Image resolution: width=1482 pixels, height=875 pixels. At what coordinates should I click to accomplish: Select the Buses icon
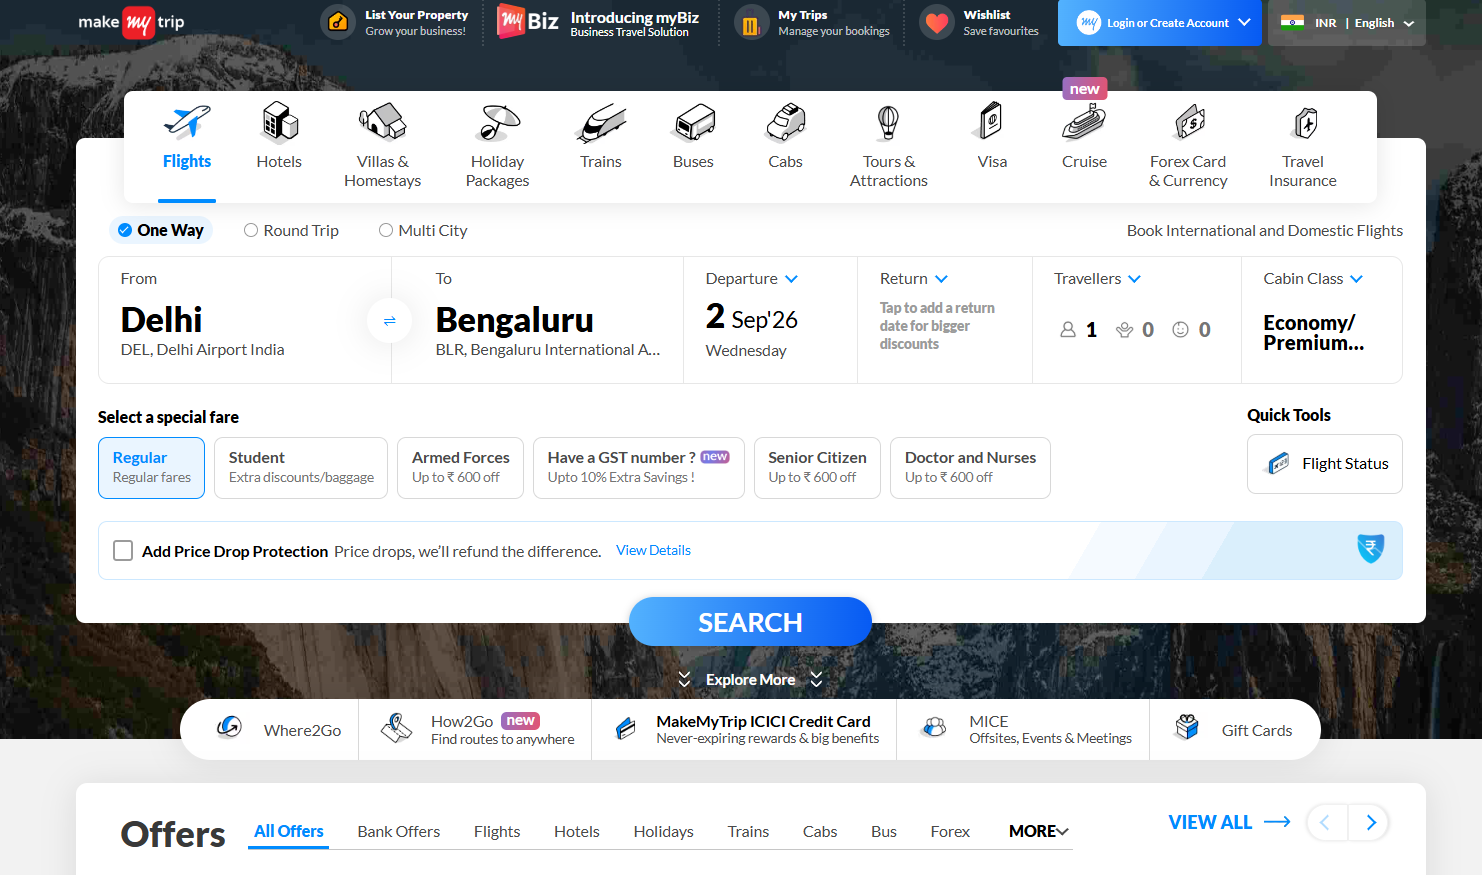pyautogui.click(x=694, y=123)
